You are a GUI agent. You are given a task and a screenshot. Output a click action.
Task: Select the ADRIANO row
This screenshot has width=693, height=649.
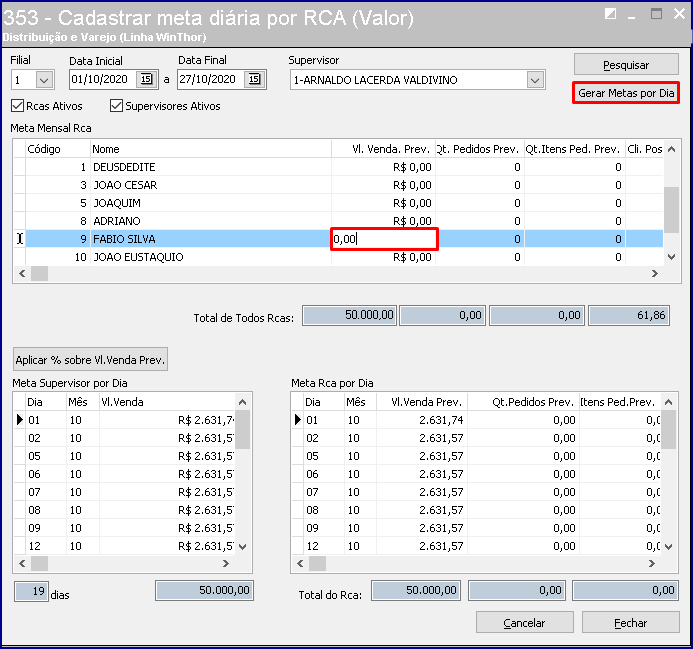[x=338, y=221]
